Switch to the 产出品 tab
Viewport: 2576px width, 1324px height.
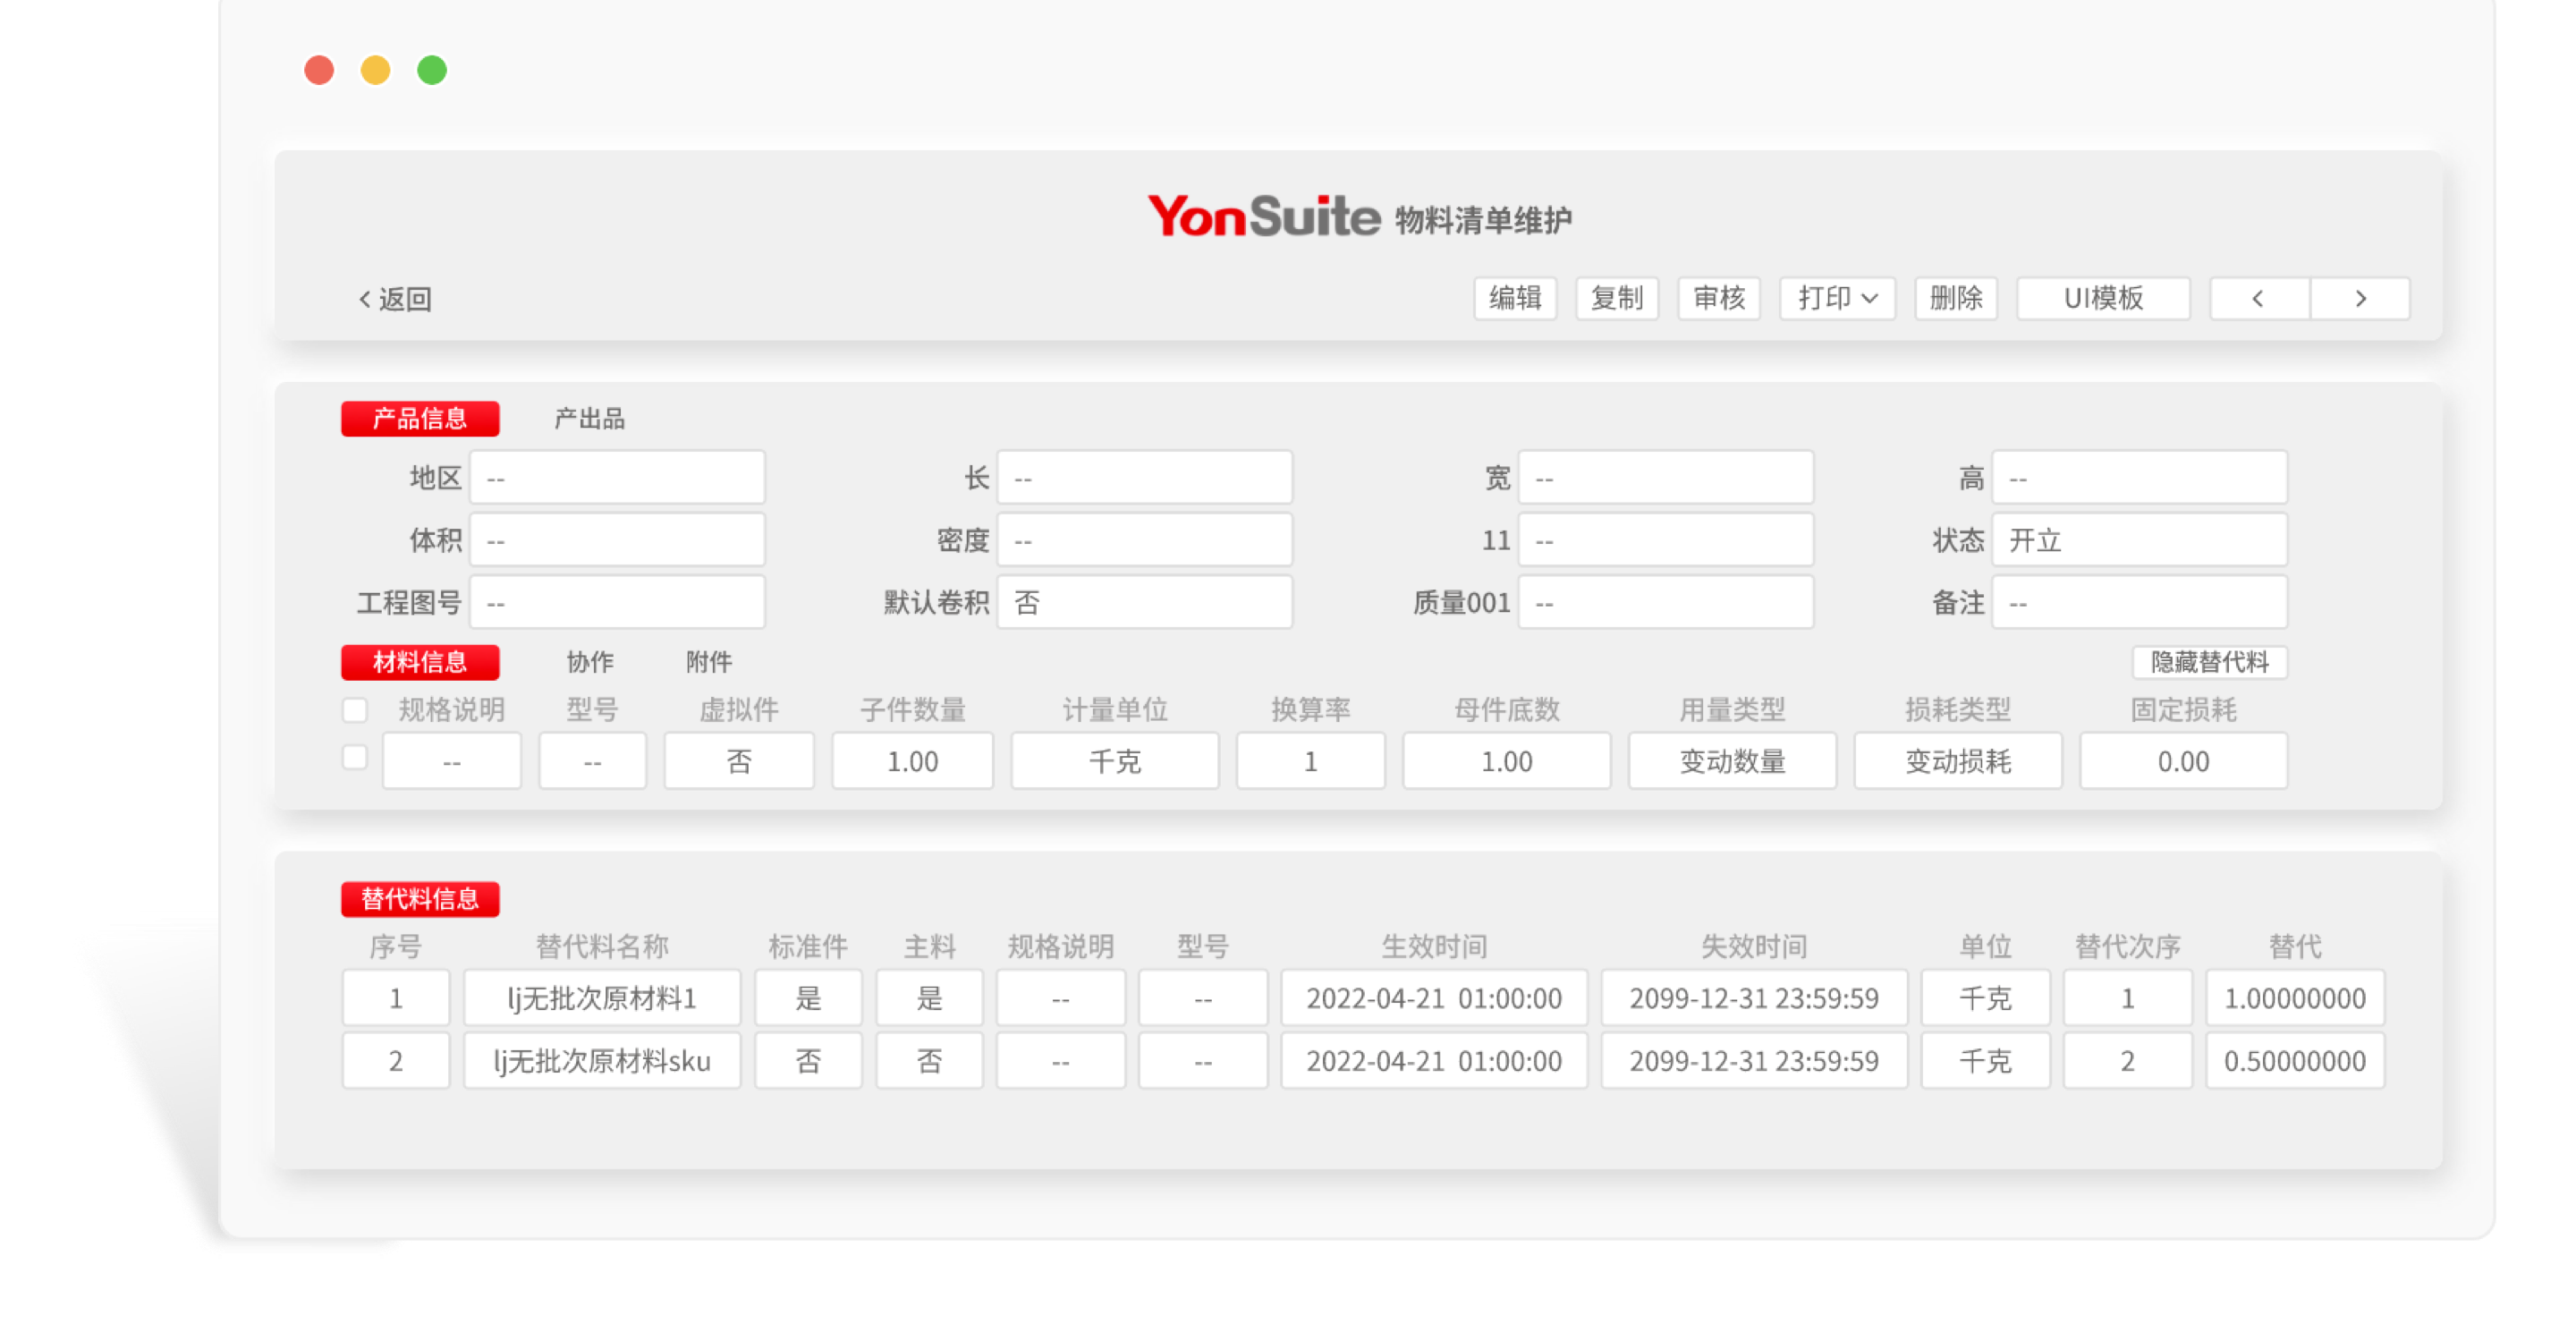(589, 419)
